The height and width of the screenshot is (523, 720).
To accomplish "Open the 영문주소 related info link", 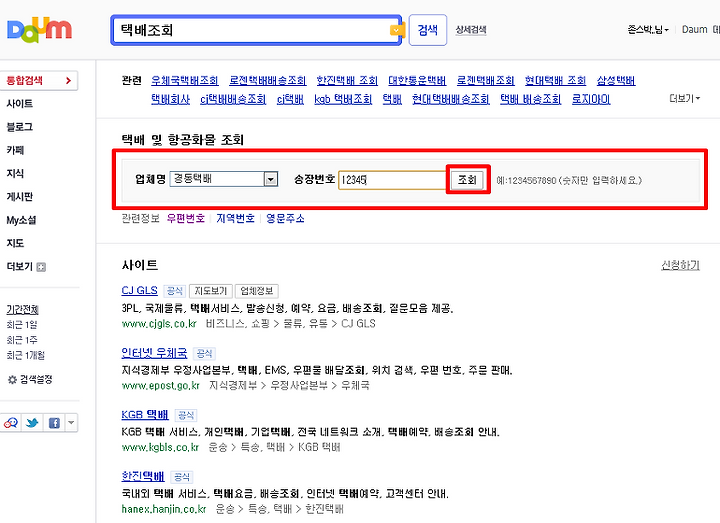I will [285, 219].
